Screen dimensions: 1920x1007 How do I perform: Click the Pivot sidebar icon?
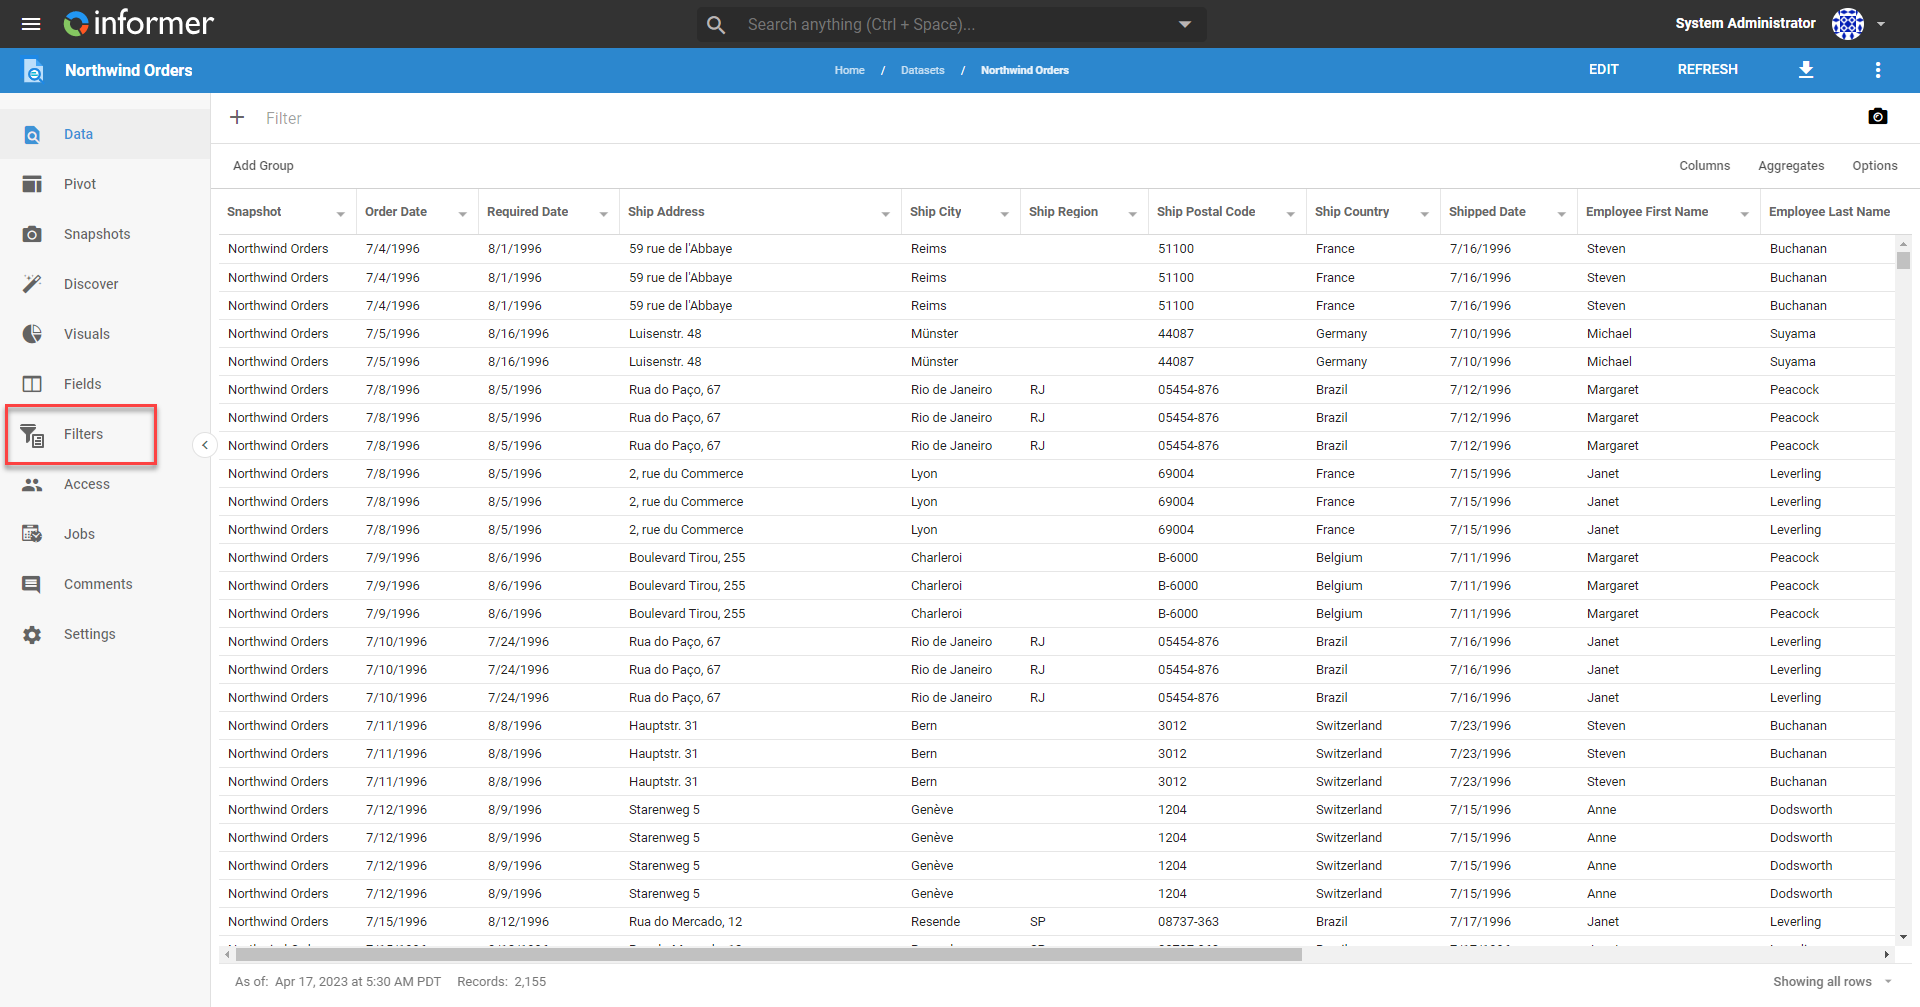(32, 184)
